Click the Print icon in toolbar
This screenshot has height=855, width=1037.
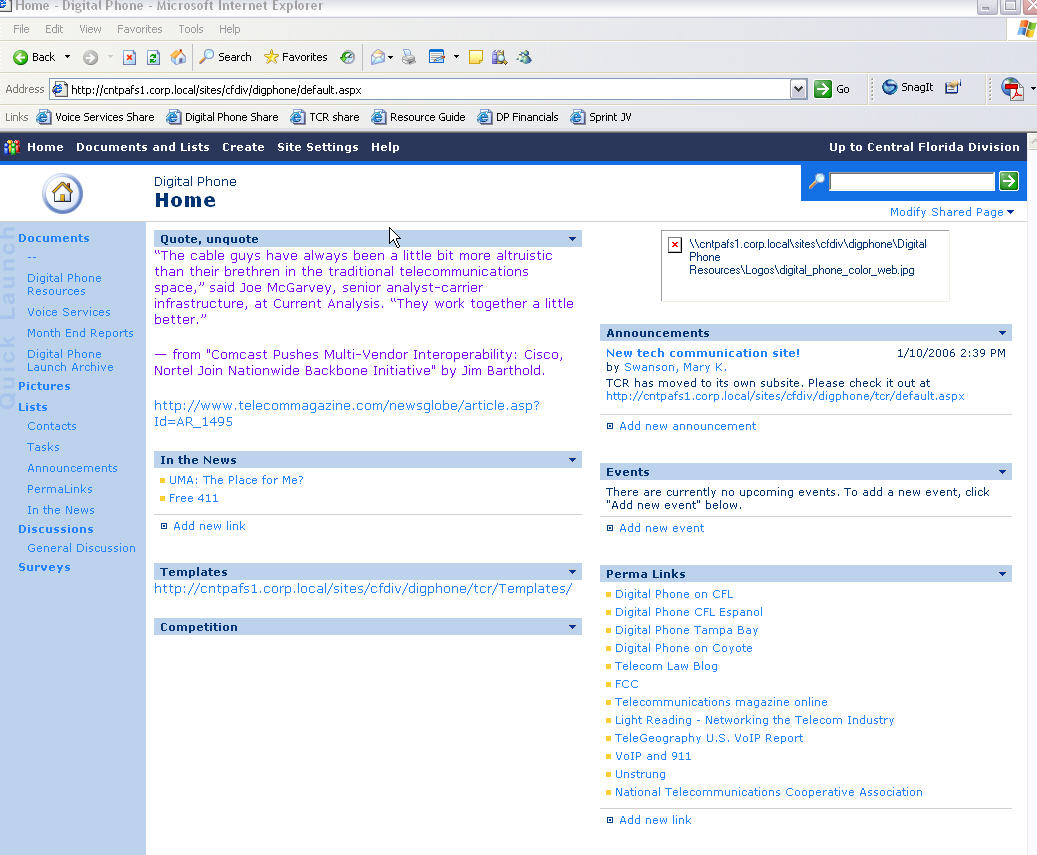409,58
